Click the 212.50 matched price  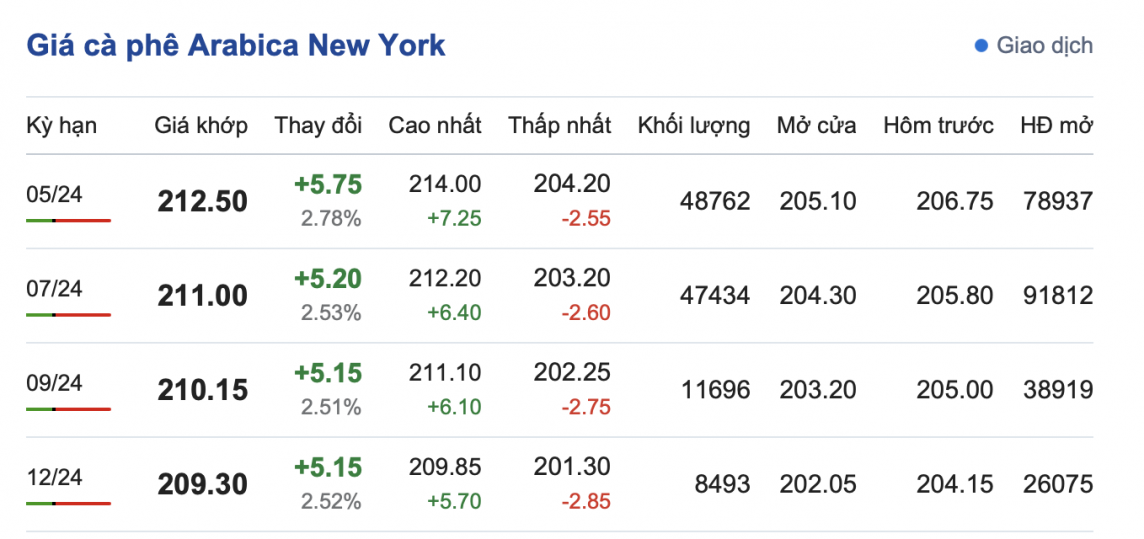[x=202, y=202]
